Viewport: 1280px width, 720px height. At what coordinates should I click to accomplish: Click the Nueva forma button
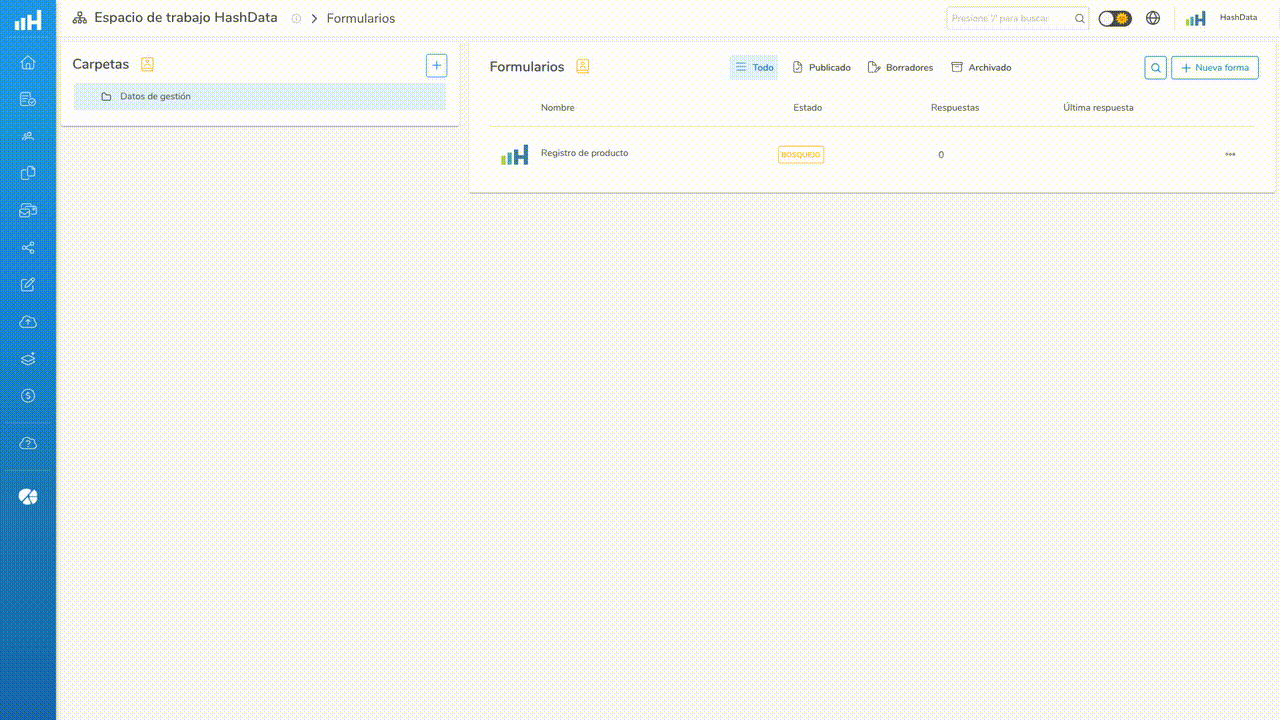(x=1214, y=68)
